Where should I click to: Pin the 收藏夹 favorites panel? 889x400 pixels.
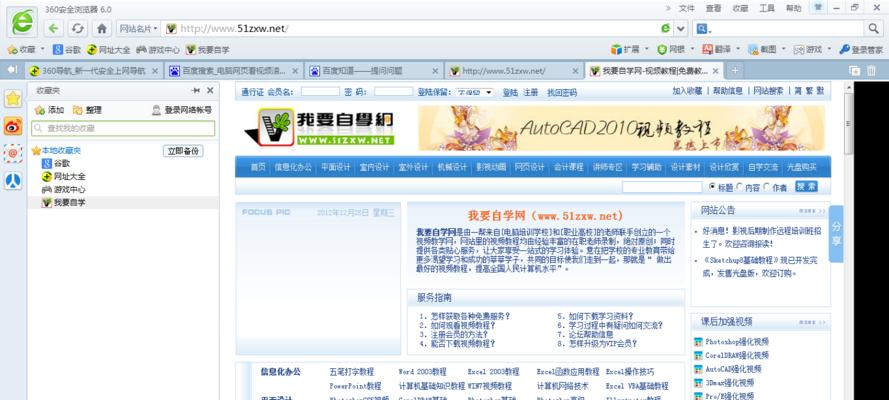pos(196,91)
